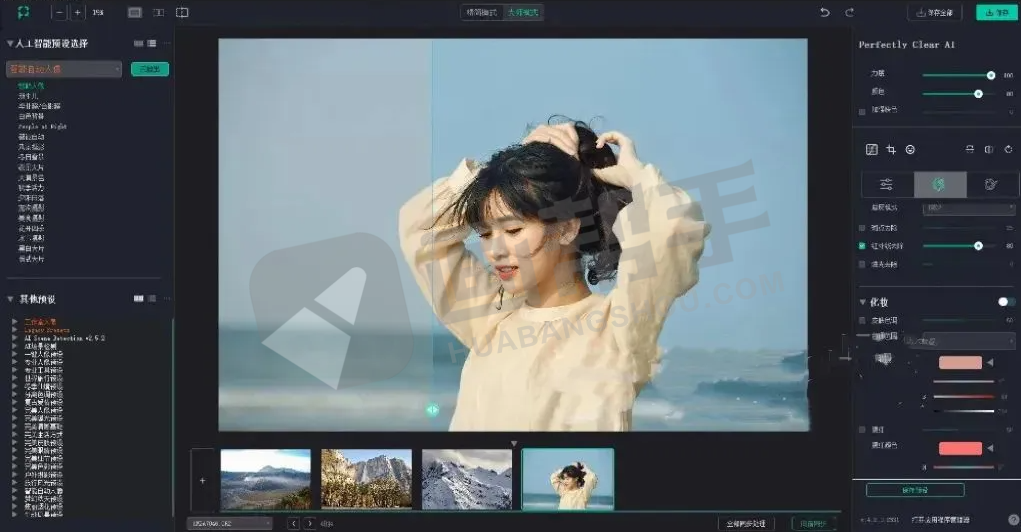Screen dimensions: 1021x532
Task: Click the green Perfectly Clear logo icon
Action: point(23,12)
